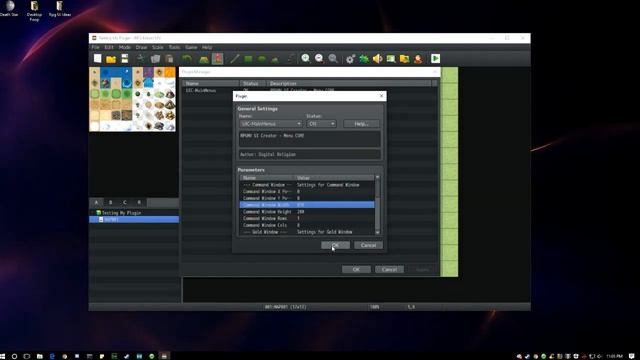Open the Database gear icon

pos(350,59)
